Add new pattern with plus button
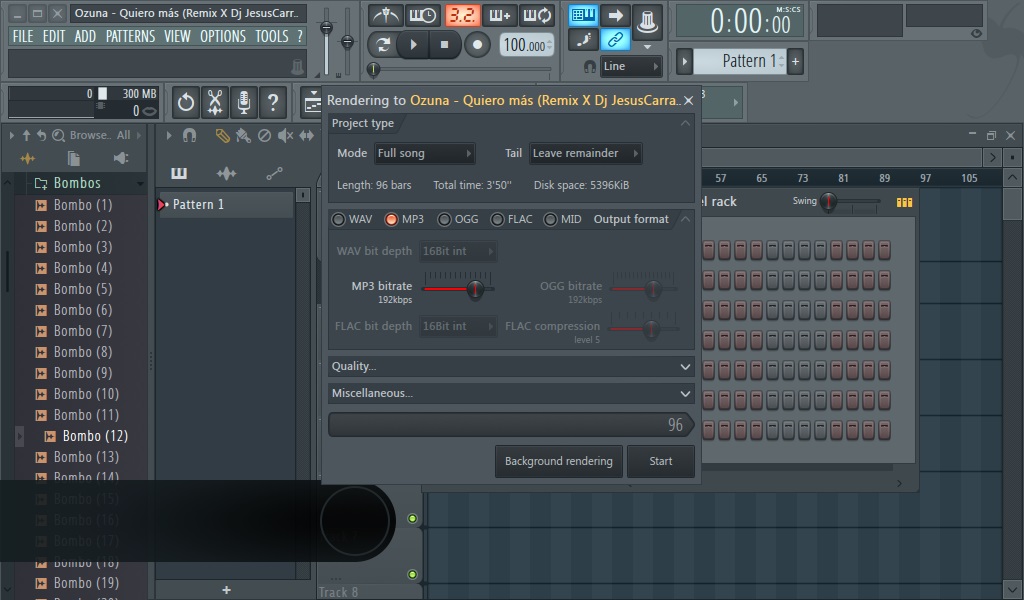 795,61
